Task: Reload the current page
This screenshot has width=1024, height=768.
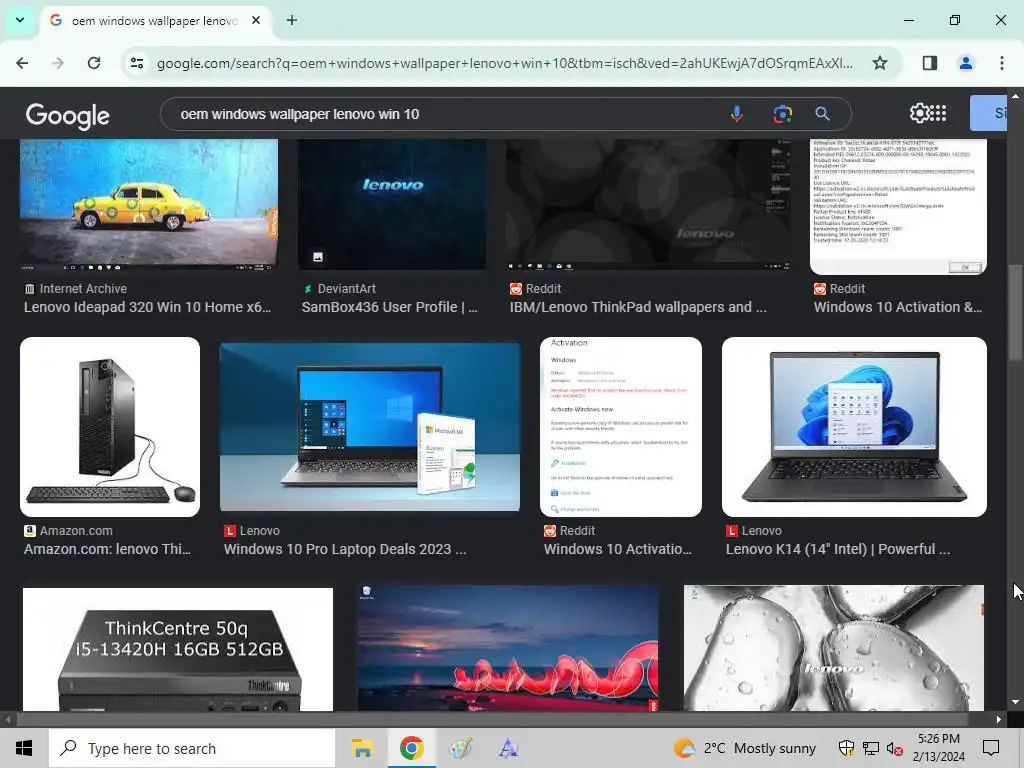Action: [x=94, y=63]
